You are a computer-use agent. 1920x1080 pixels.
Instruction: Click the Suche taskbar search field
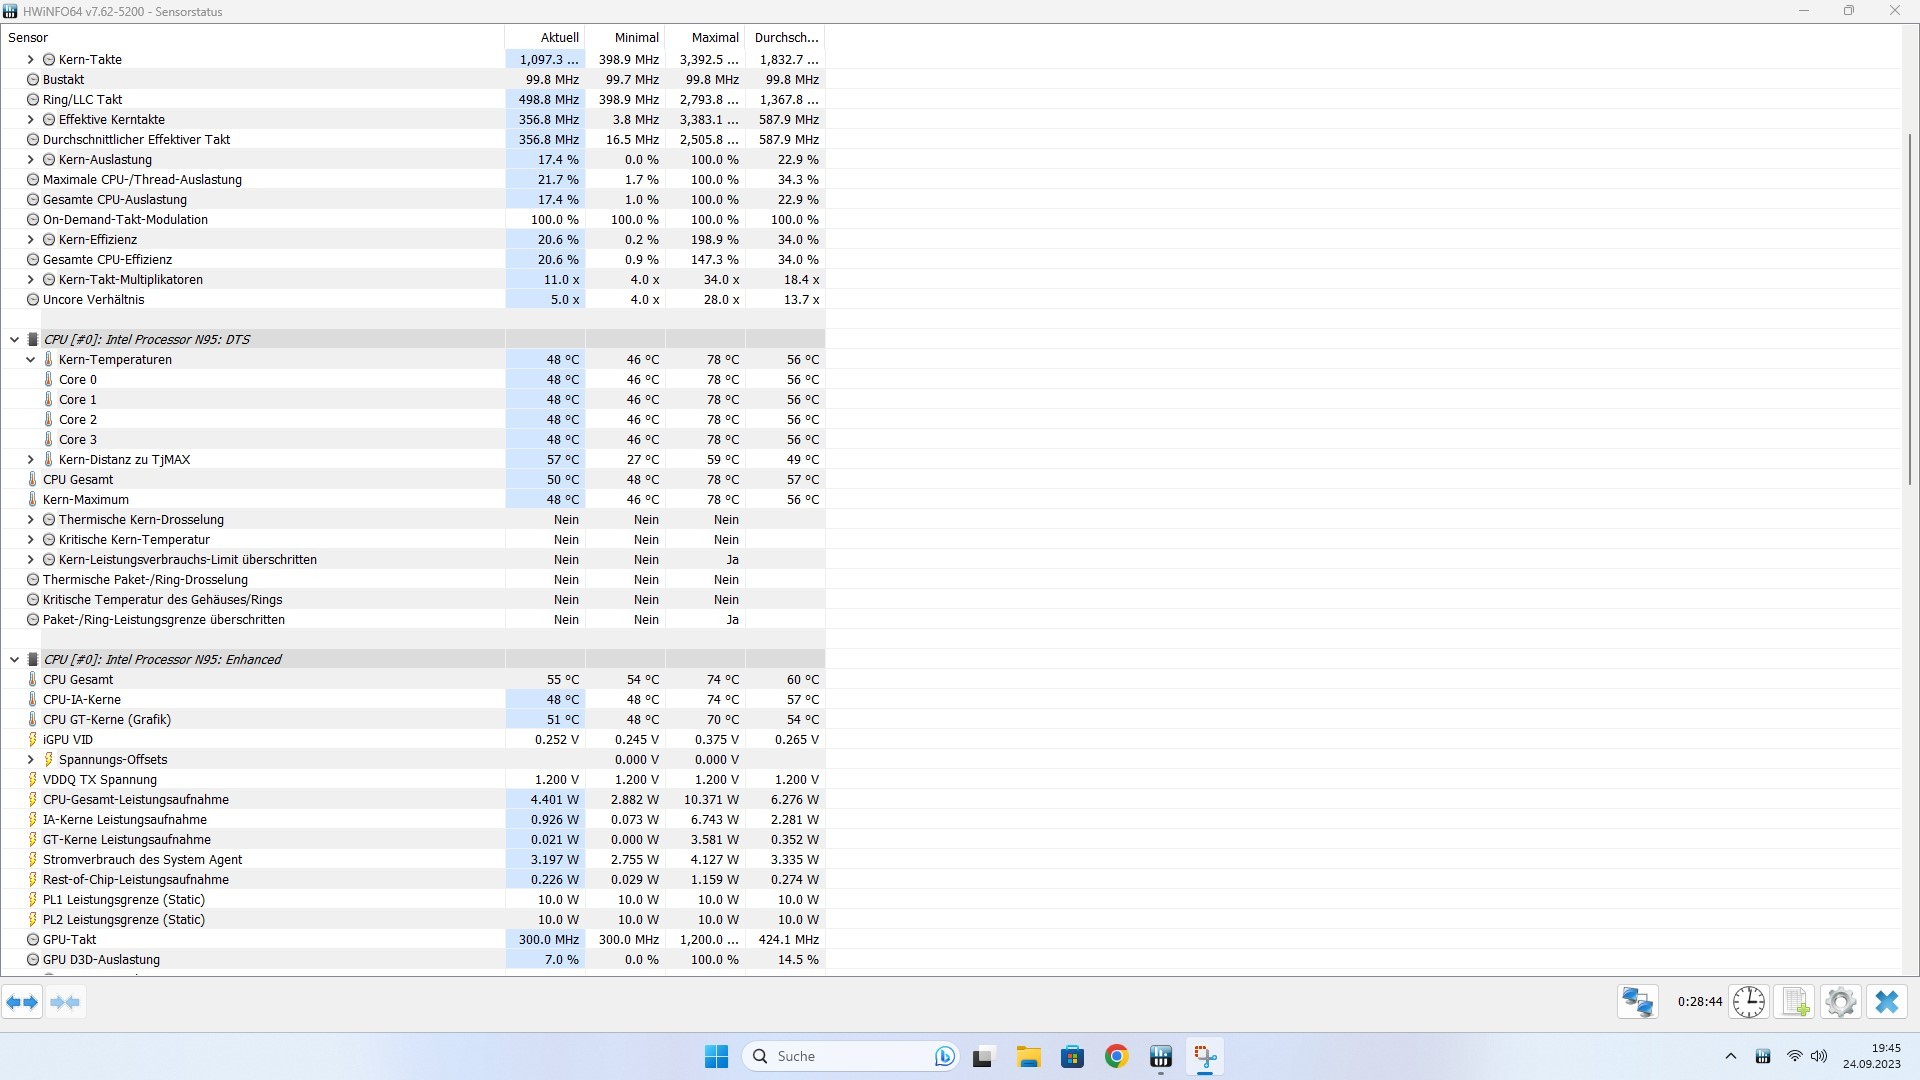point(850,1056)
